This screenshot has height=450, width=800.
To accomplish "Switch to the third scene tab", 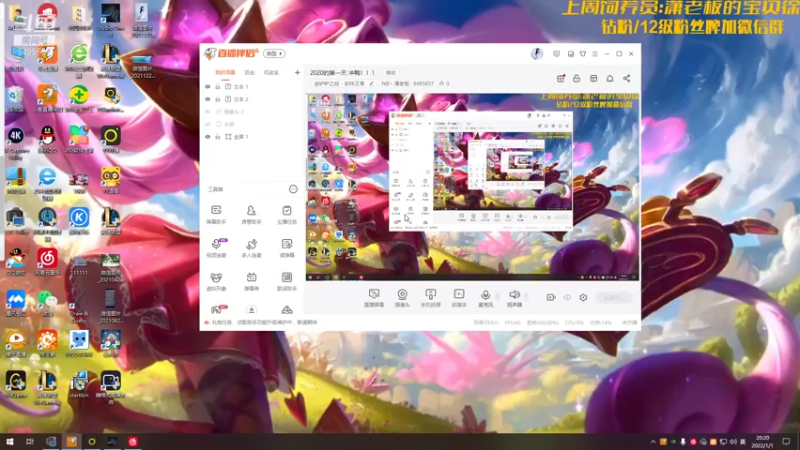I will pos(271,72).
